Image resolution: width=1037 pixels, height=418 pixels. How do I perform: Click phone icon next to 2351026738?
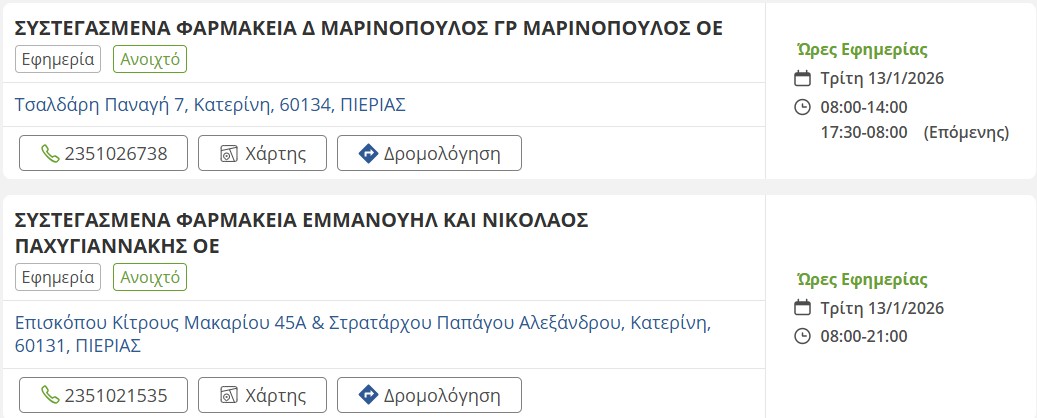pyautogui.click(x=49, y=154)
